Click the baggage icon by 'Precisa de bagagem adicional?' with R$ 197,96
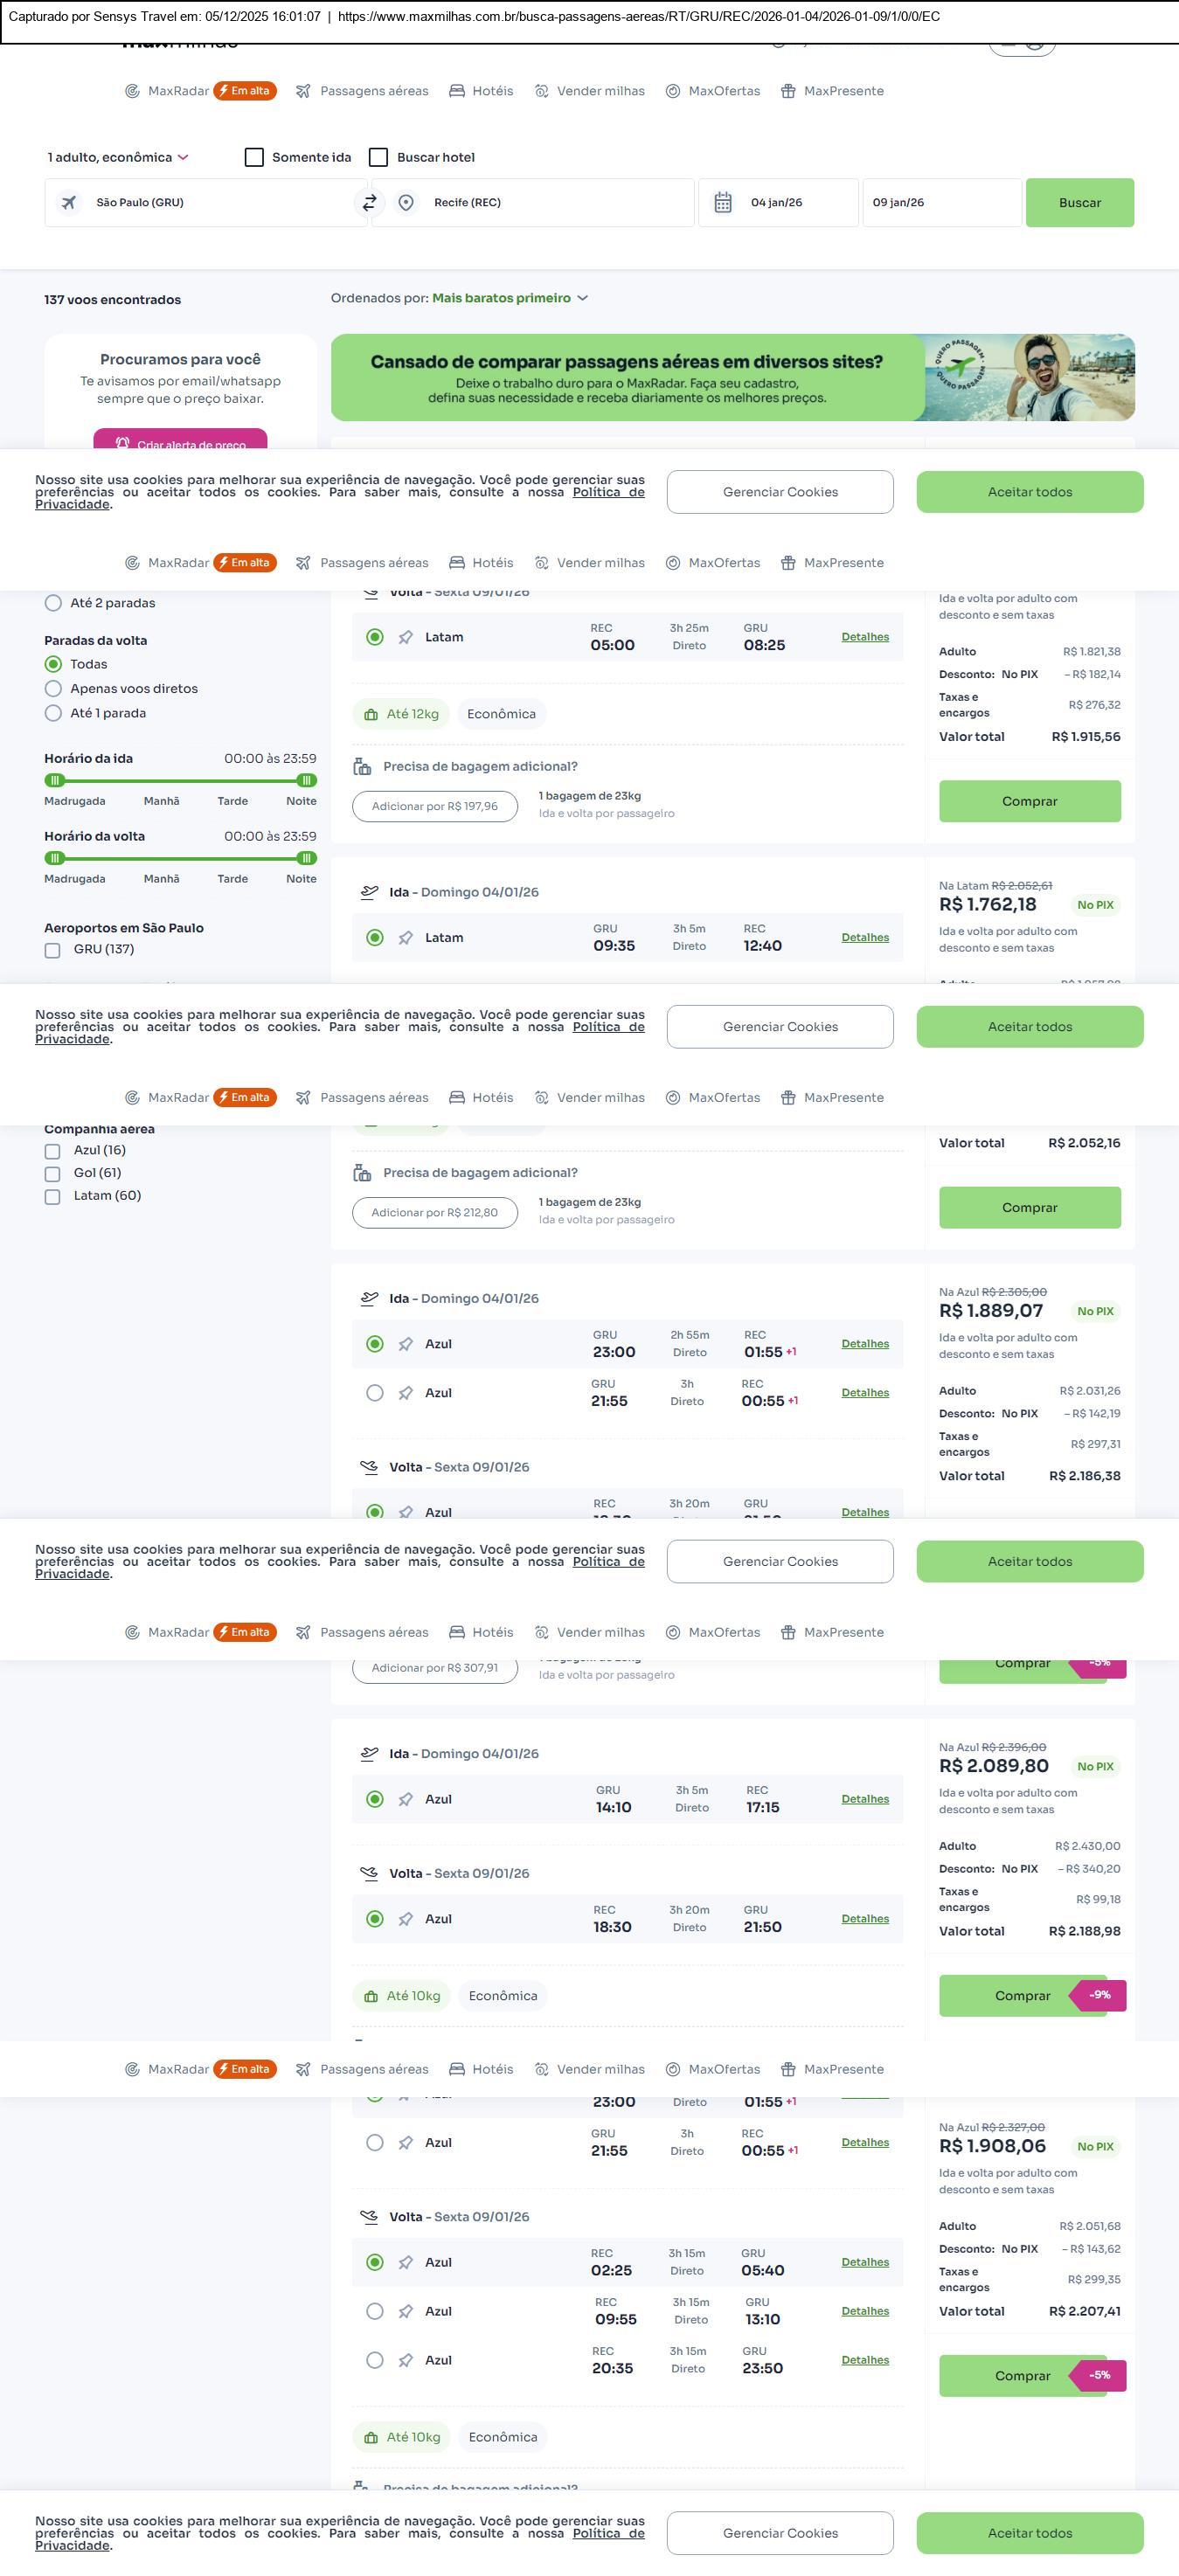Viewport: 1179px width, 2576px height. (x=362, y=767)
